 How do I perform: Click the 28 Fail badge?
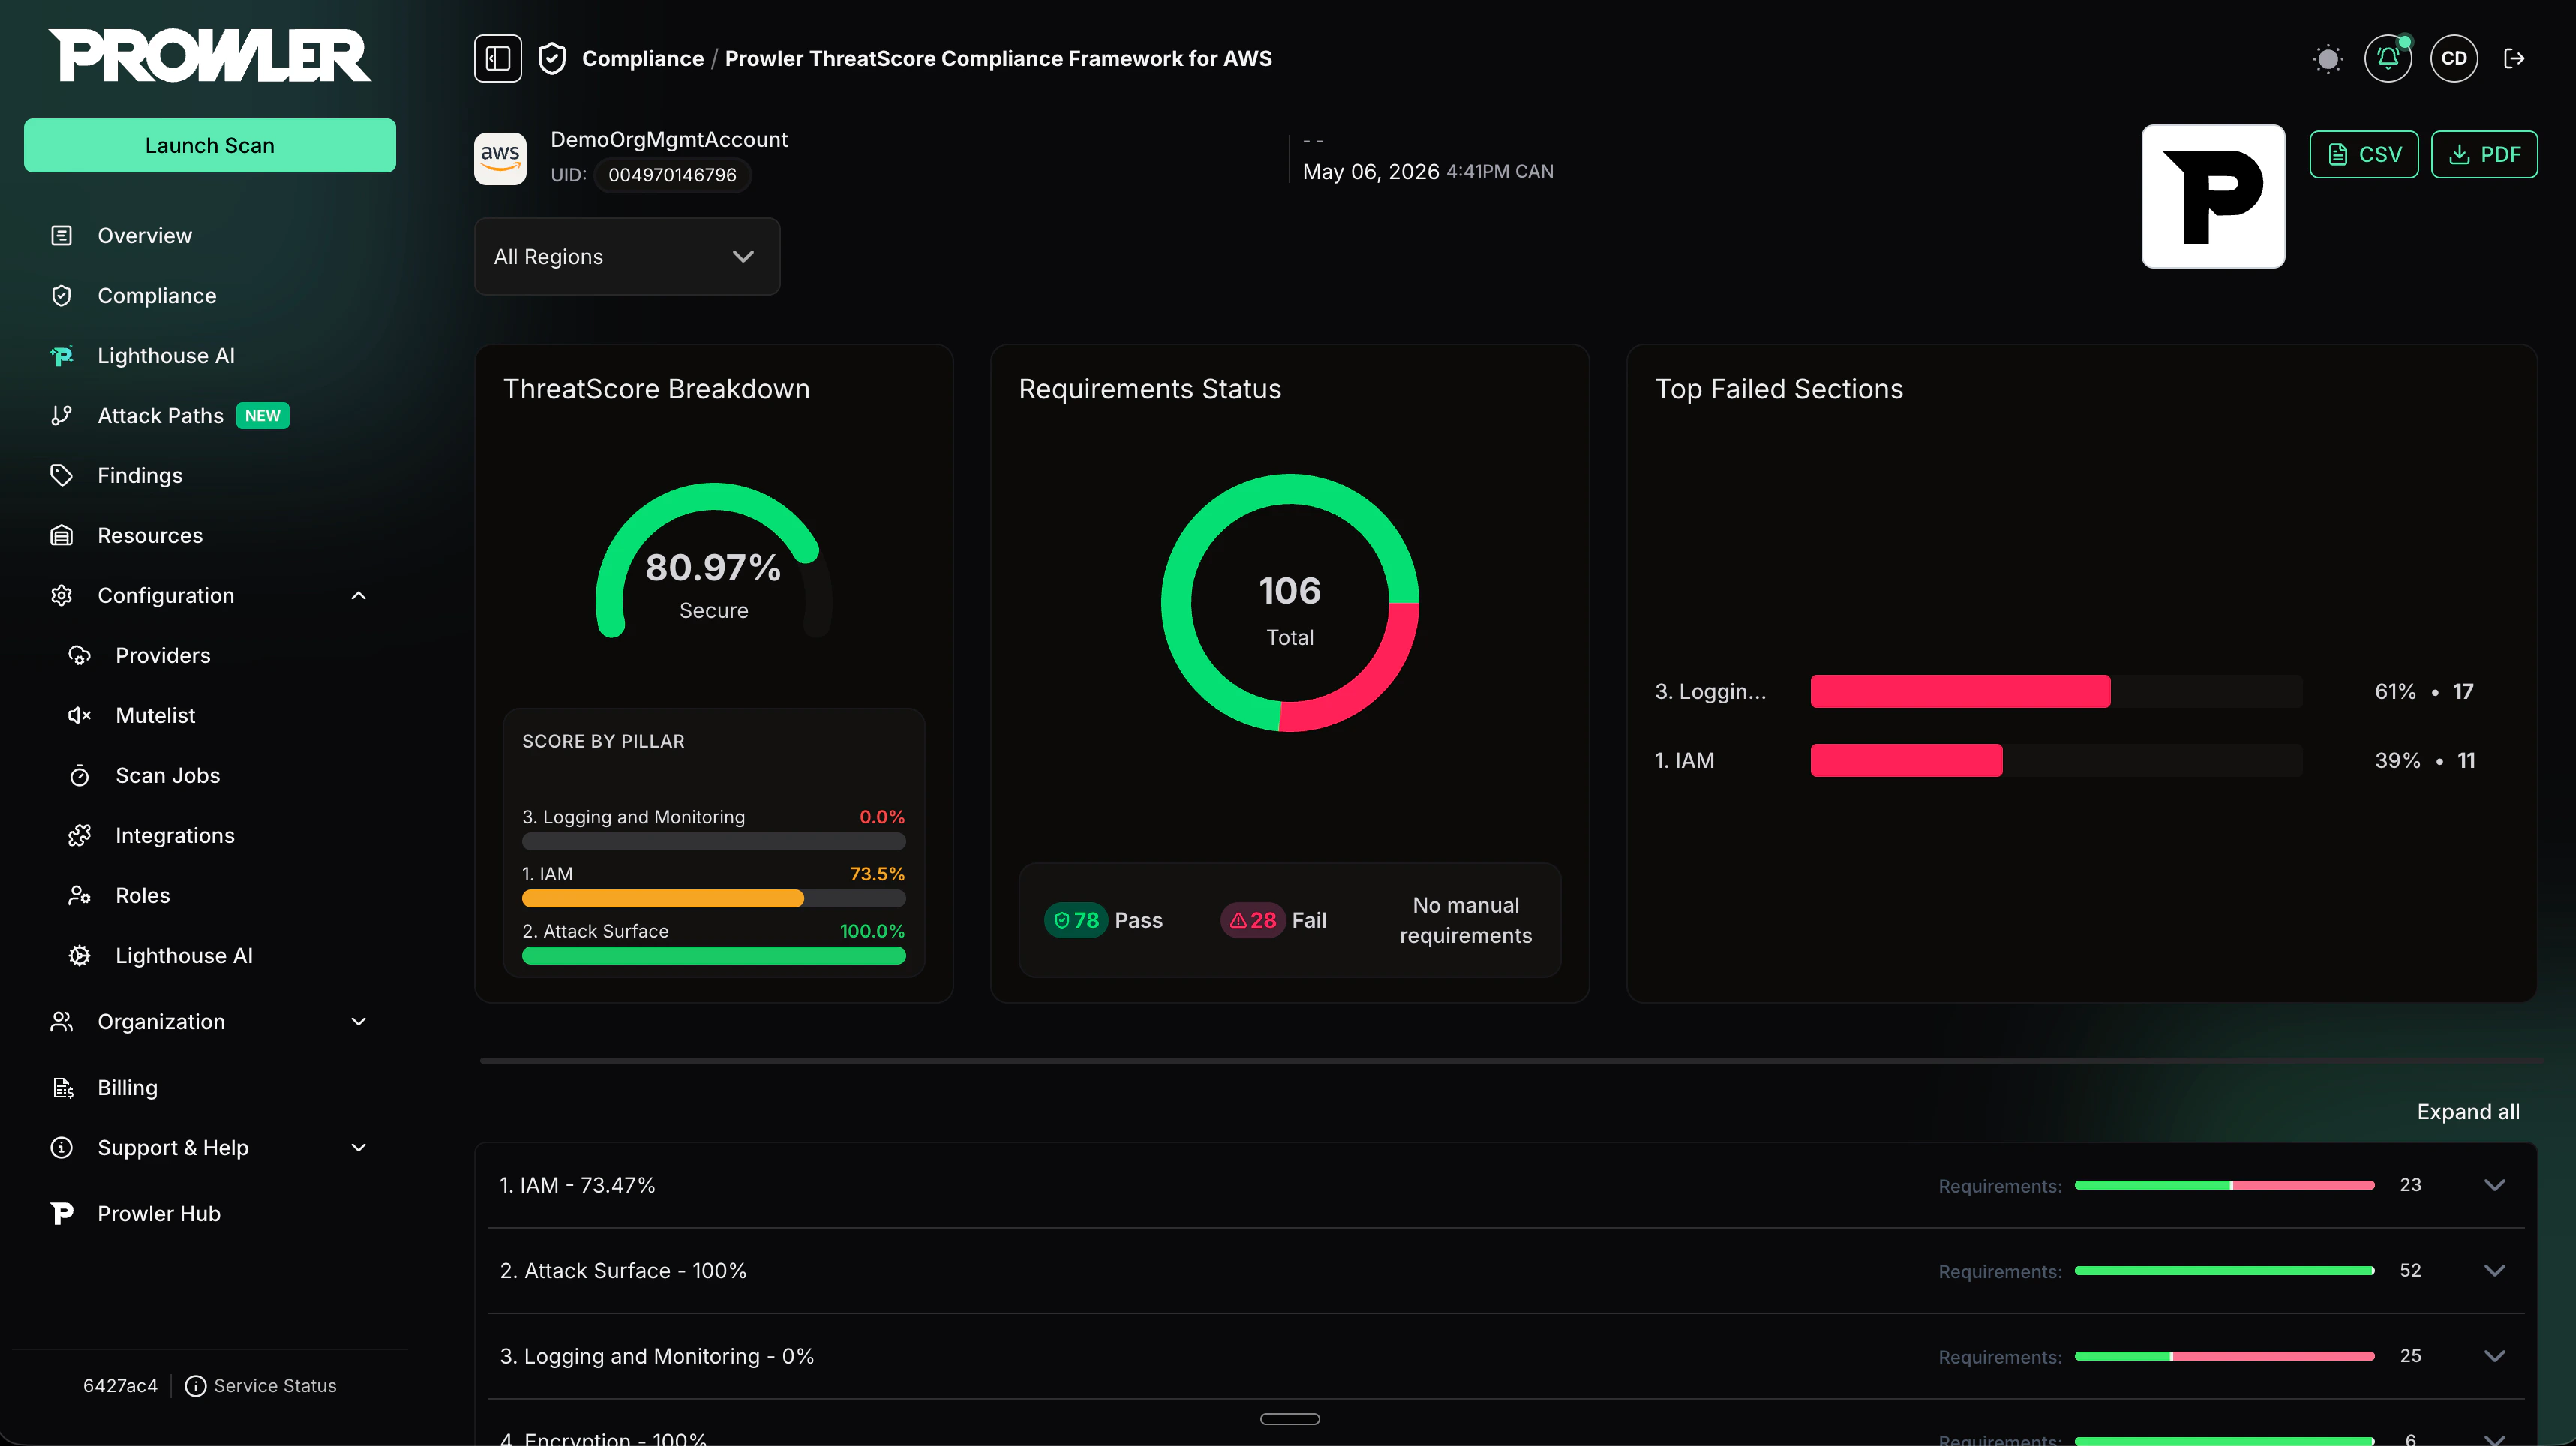click(x=1252, y=920)
